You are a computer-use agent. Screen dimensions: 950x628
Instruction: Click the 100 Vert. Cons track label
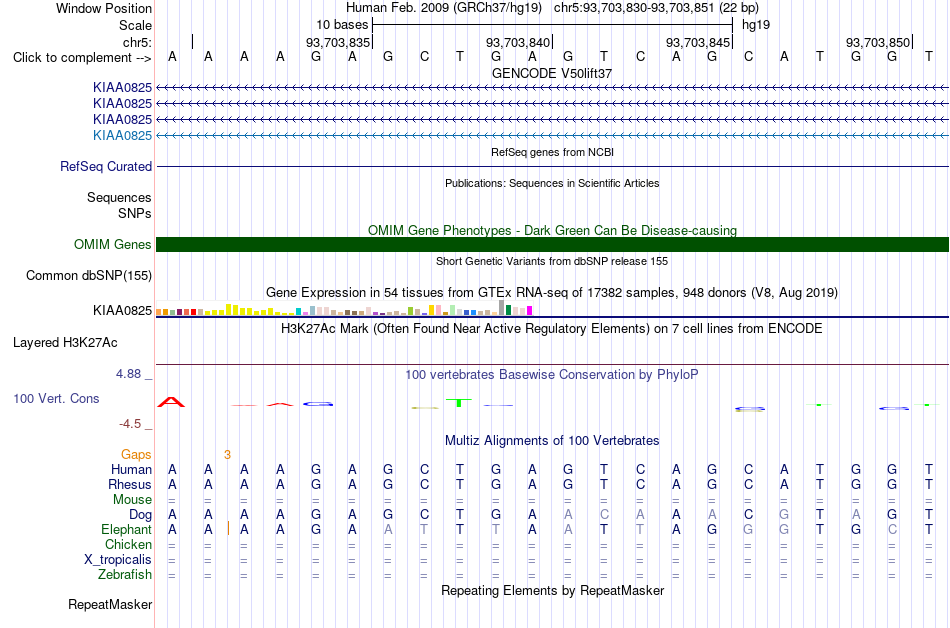[56, 398]
